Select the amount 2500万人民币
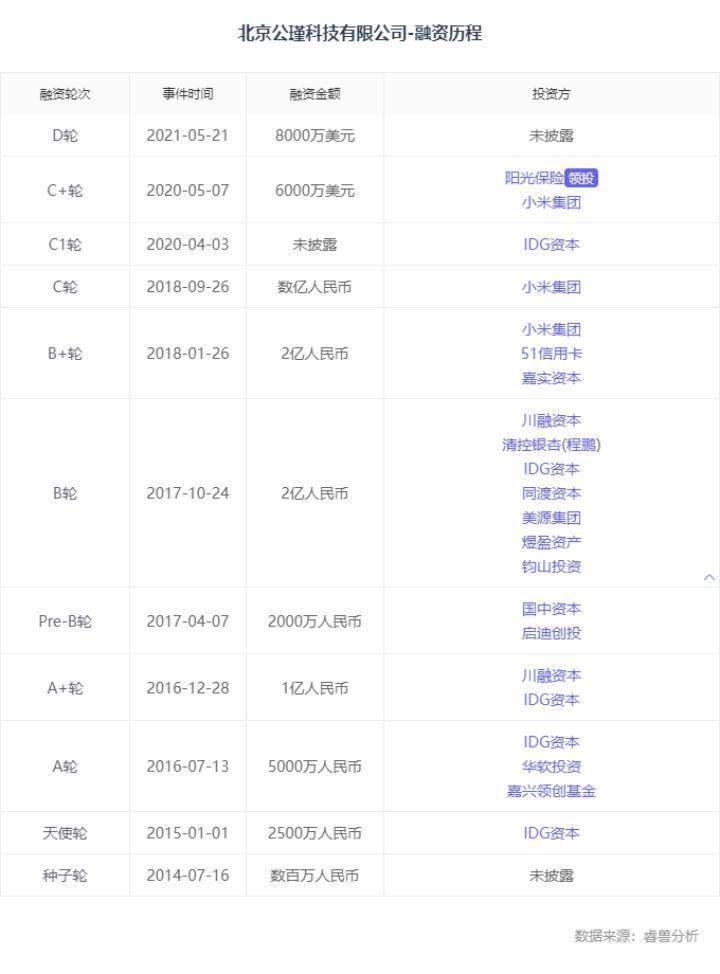 314,833
